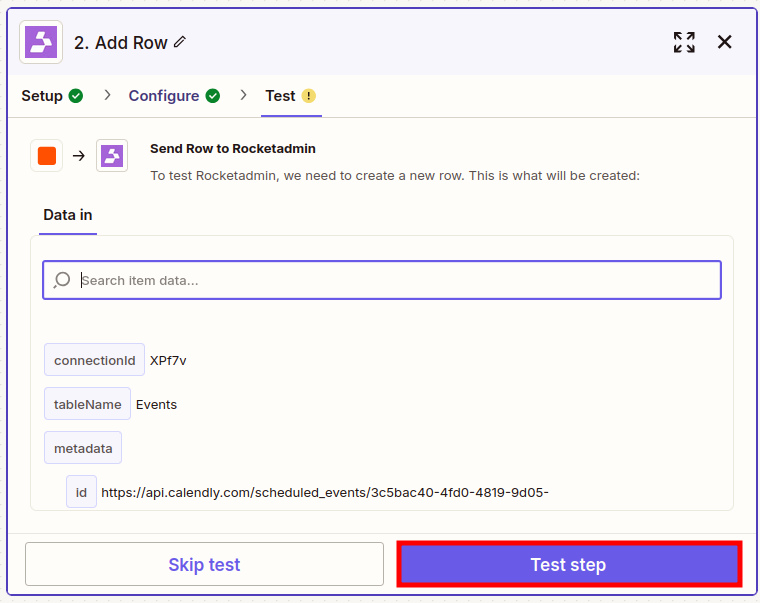
Task: Run the Test step button
Action: click(569, 564)
